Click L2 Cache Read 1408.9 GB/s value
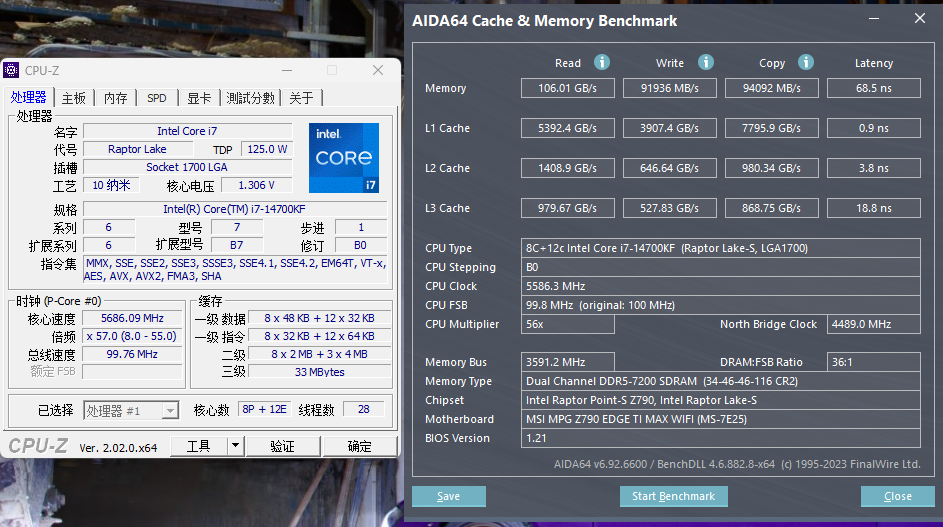Viewport: 943px width, 527px height. click(x=568, y=168)
